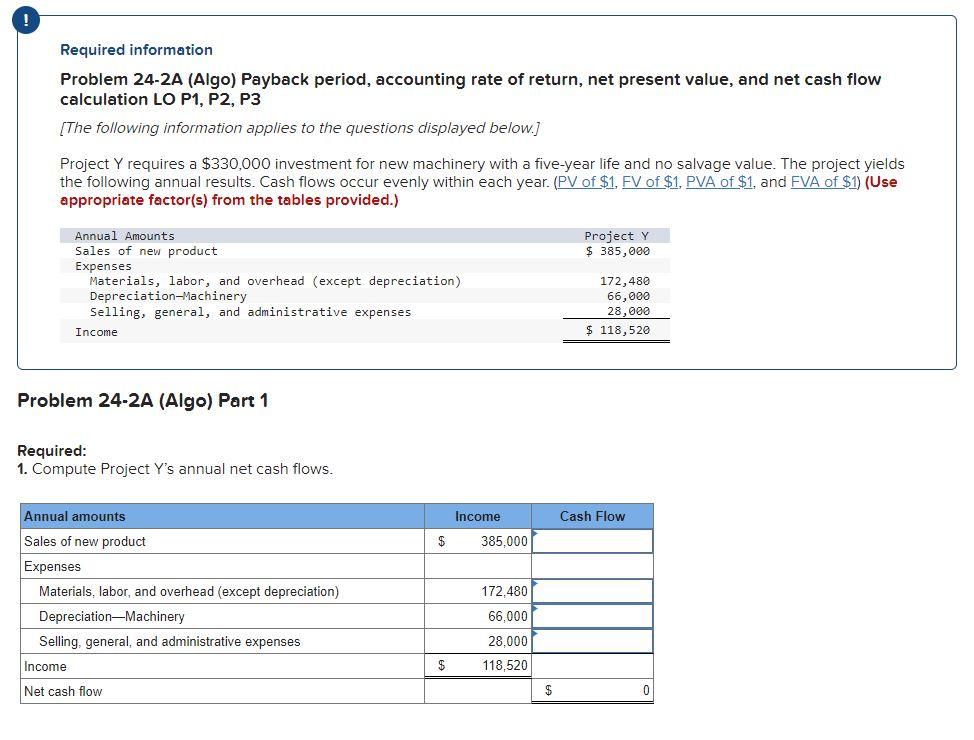Click the 28,000 income value cell
This screenshot has height=740, width=974.
coord(478,641)
